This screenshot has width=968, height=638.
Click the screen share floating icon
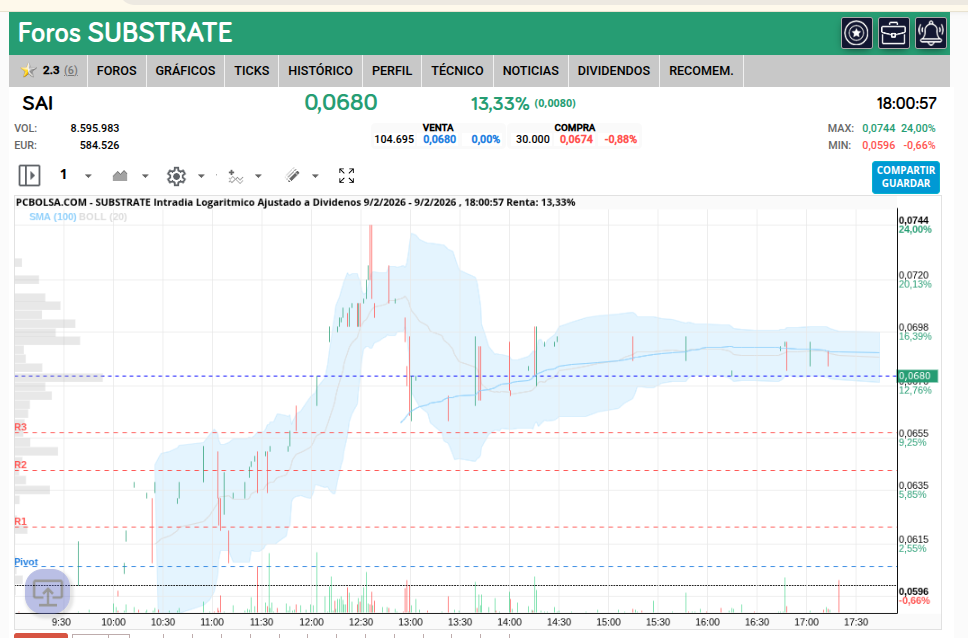point(48,592)
